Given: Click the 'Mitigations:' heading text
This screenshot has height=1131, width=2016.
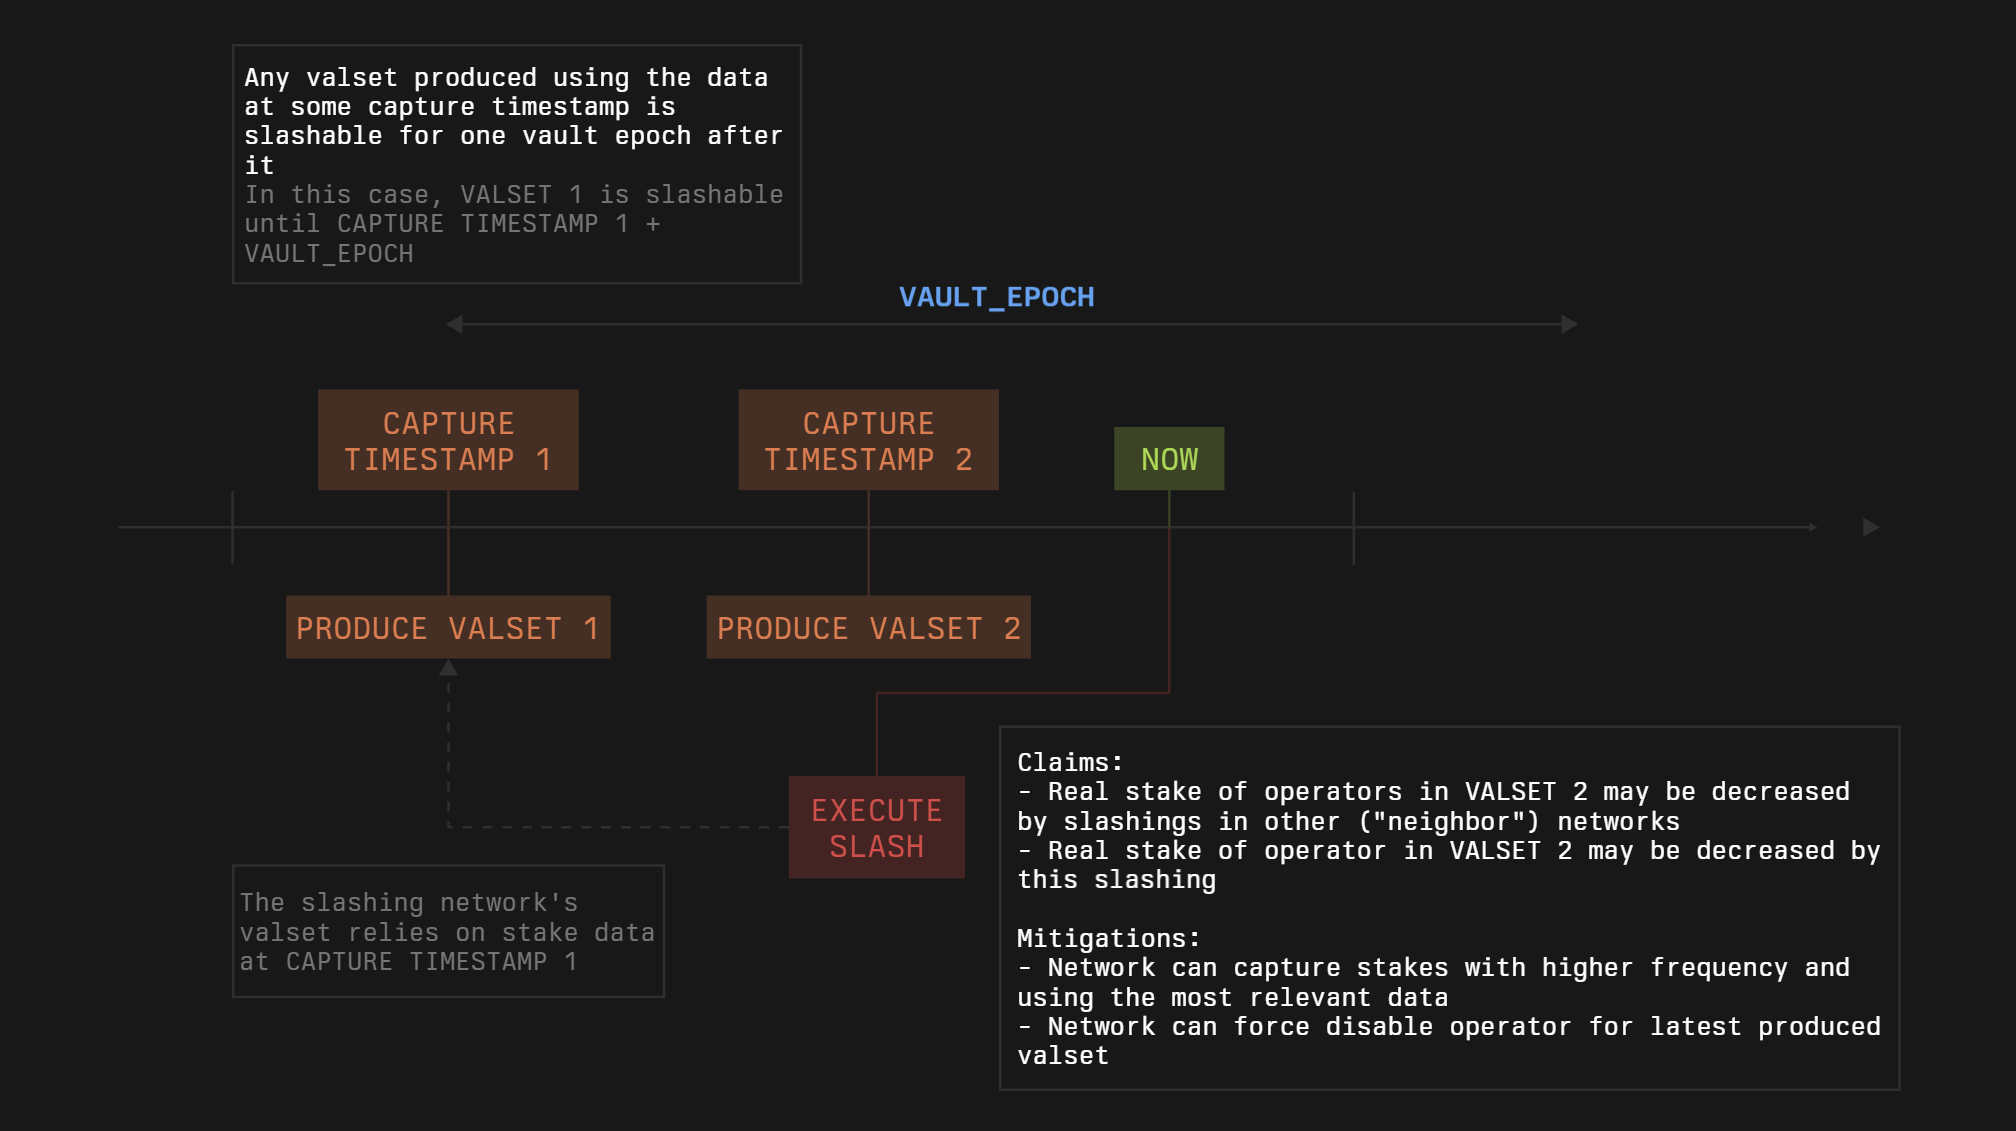Looking at the screenshot, I should pyautogui.click(x=1108, y=938).
